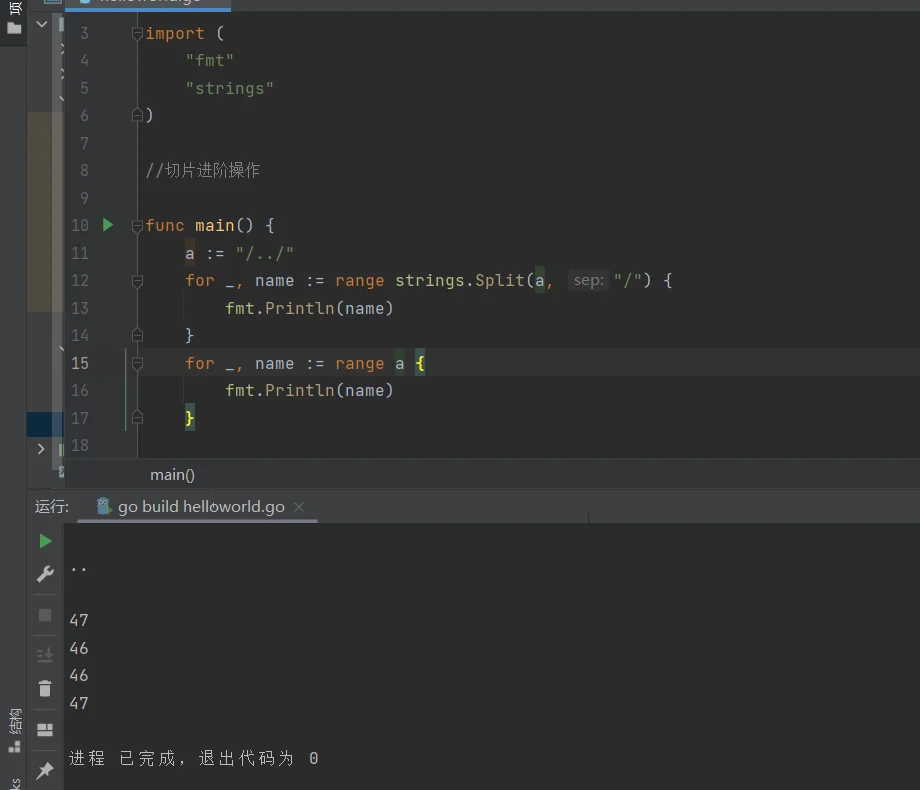Click the "/../" string literal on line 11

[x=264, y=254]
